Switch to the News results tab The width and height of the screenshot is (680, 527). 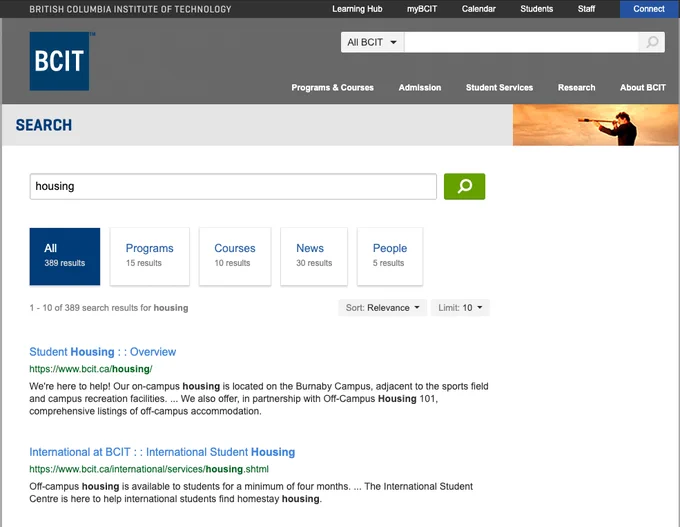(x=314, y=256)
